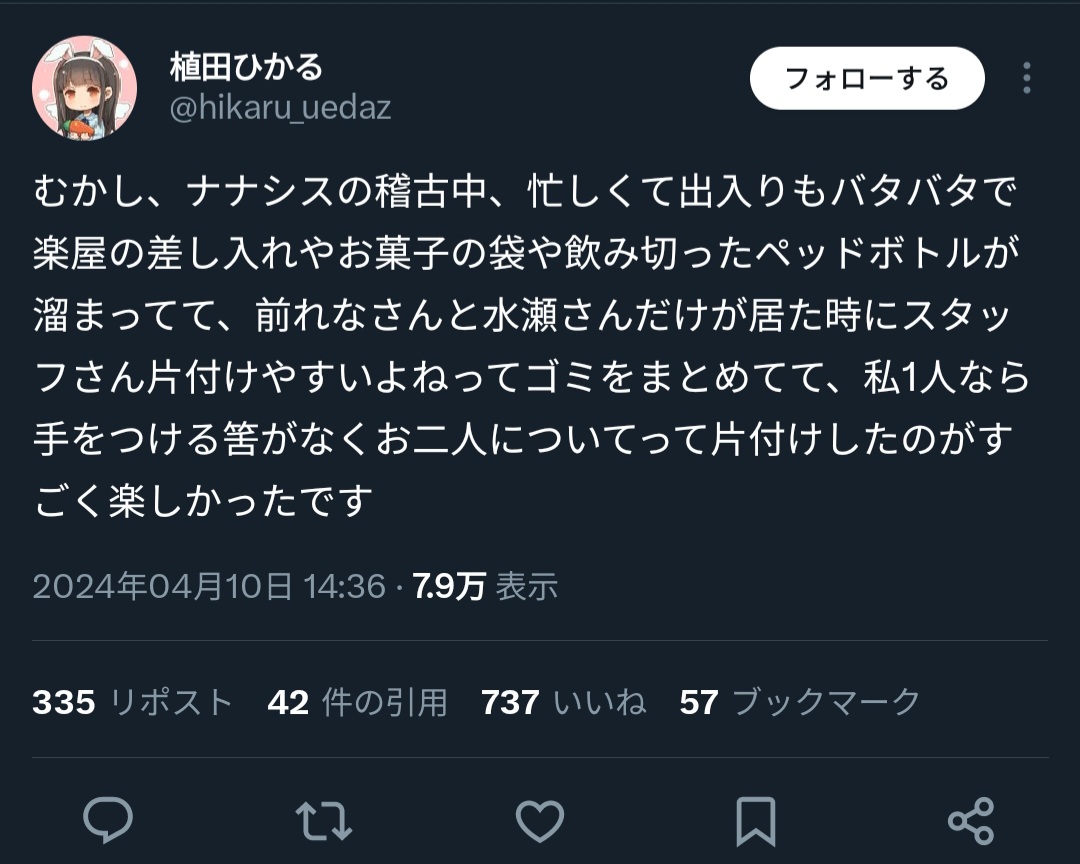Open the 42 件の引用 quotes list
Screen dimensions: 1080x864
(357, 702)
